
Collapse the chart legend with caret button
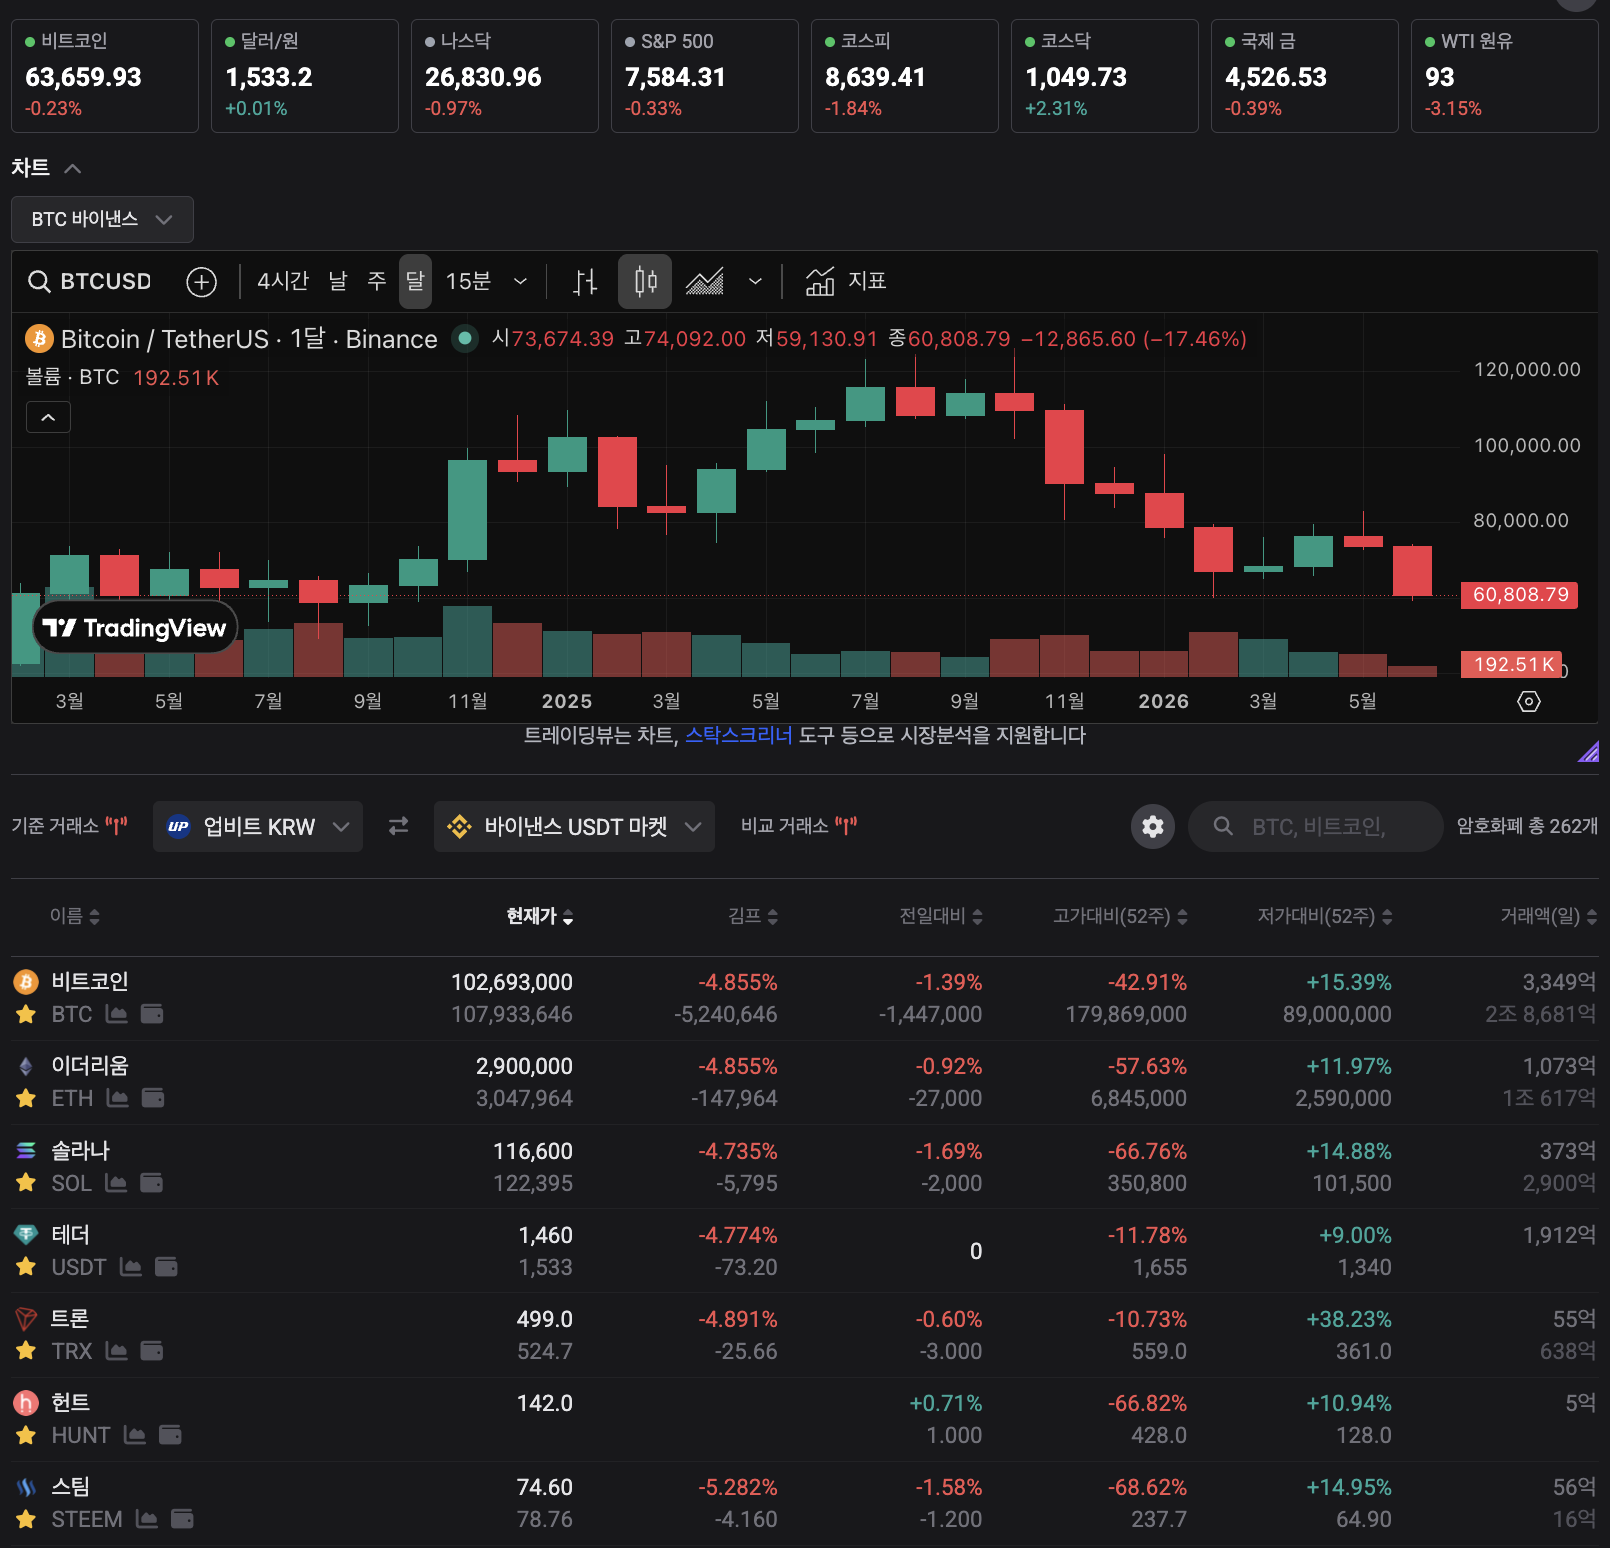coord(48,417)
